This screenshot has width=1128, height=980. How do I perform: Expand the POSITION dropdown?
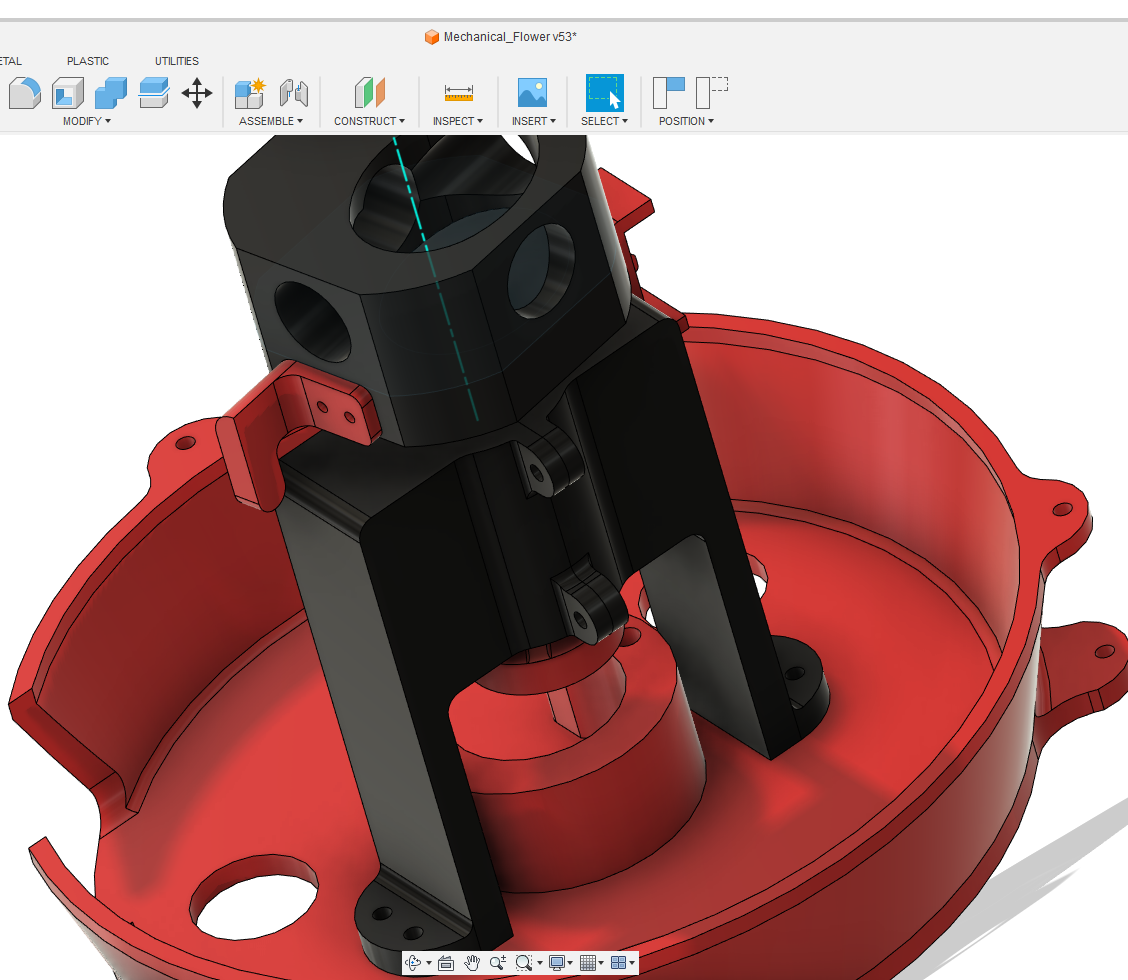pos(686,121)
